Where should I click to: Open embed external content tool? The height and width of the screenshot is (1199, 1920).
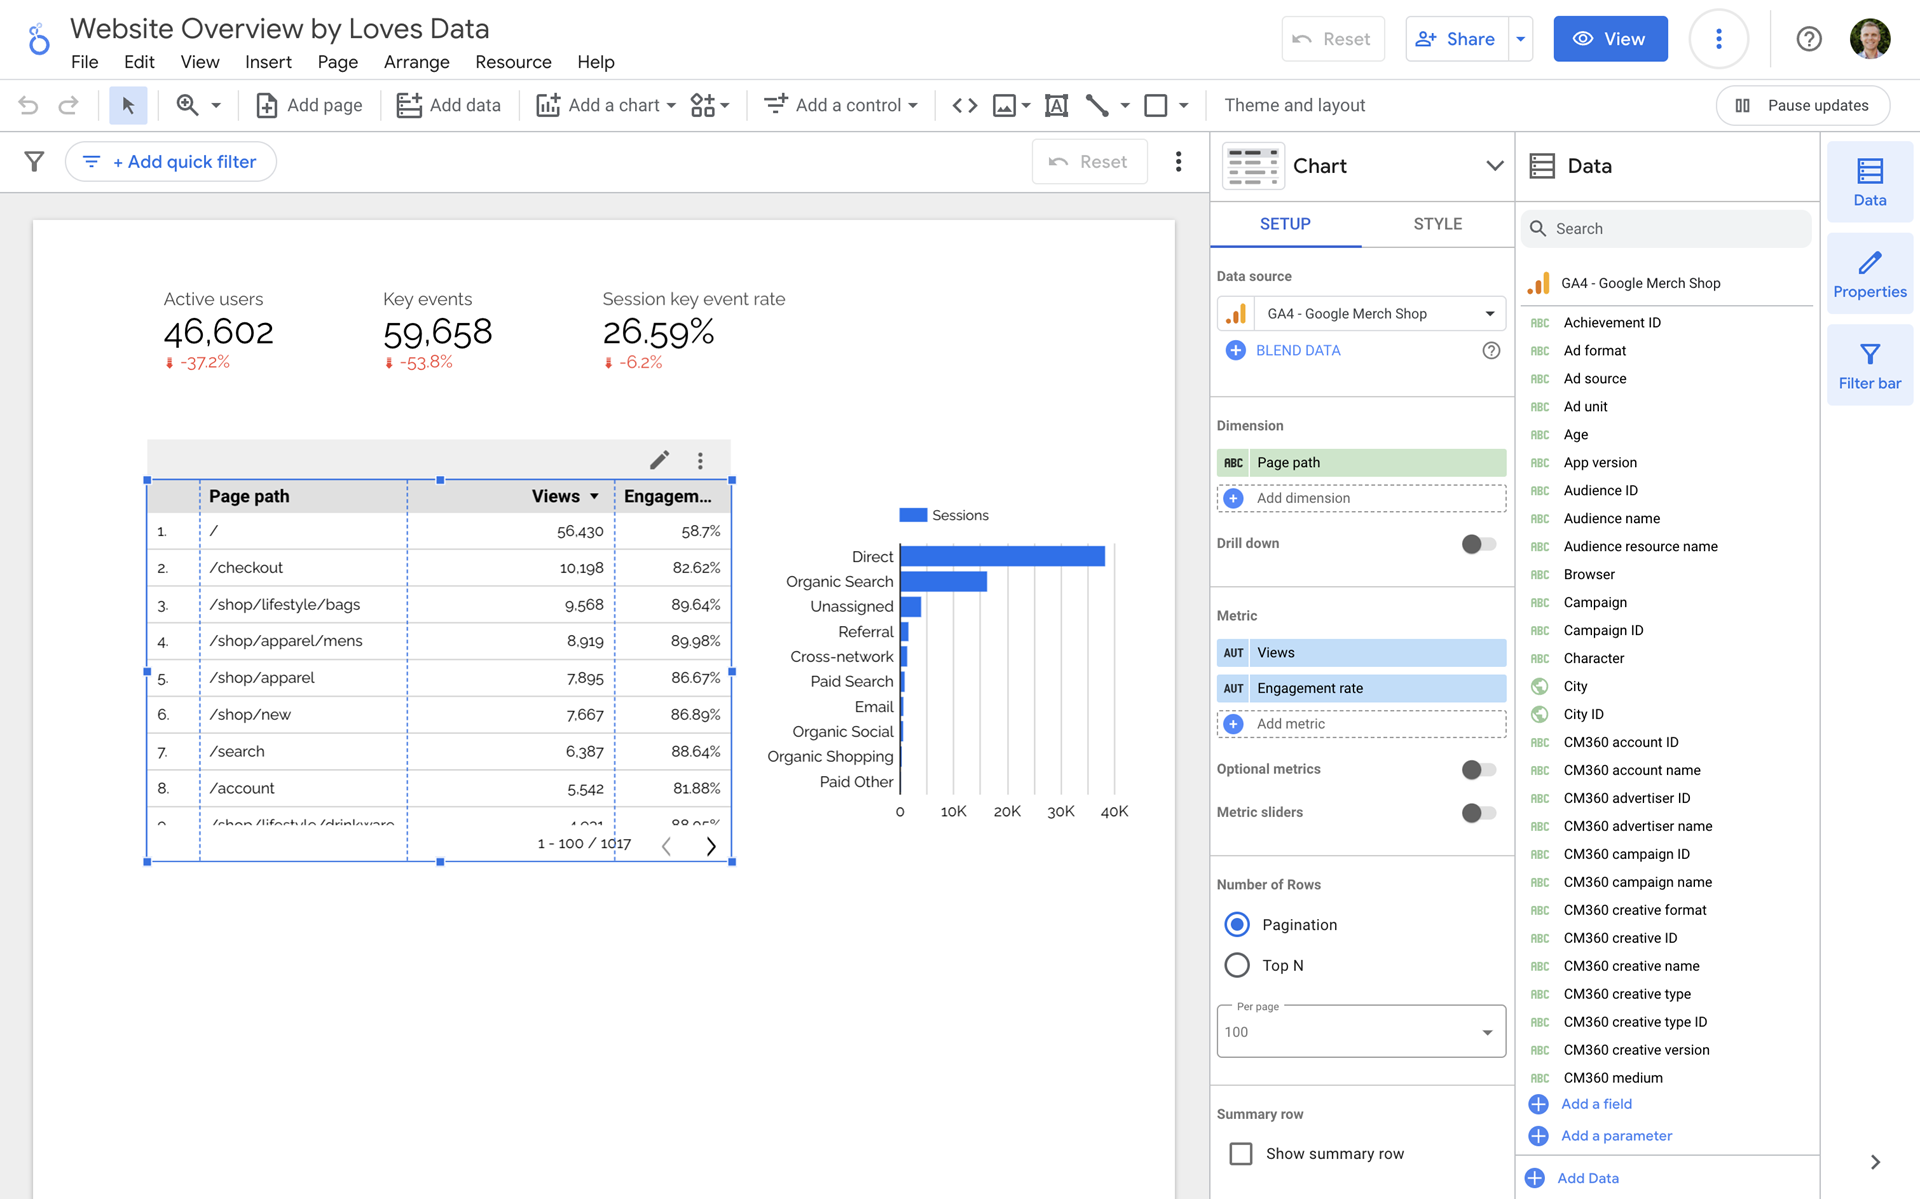click(964, 104)
